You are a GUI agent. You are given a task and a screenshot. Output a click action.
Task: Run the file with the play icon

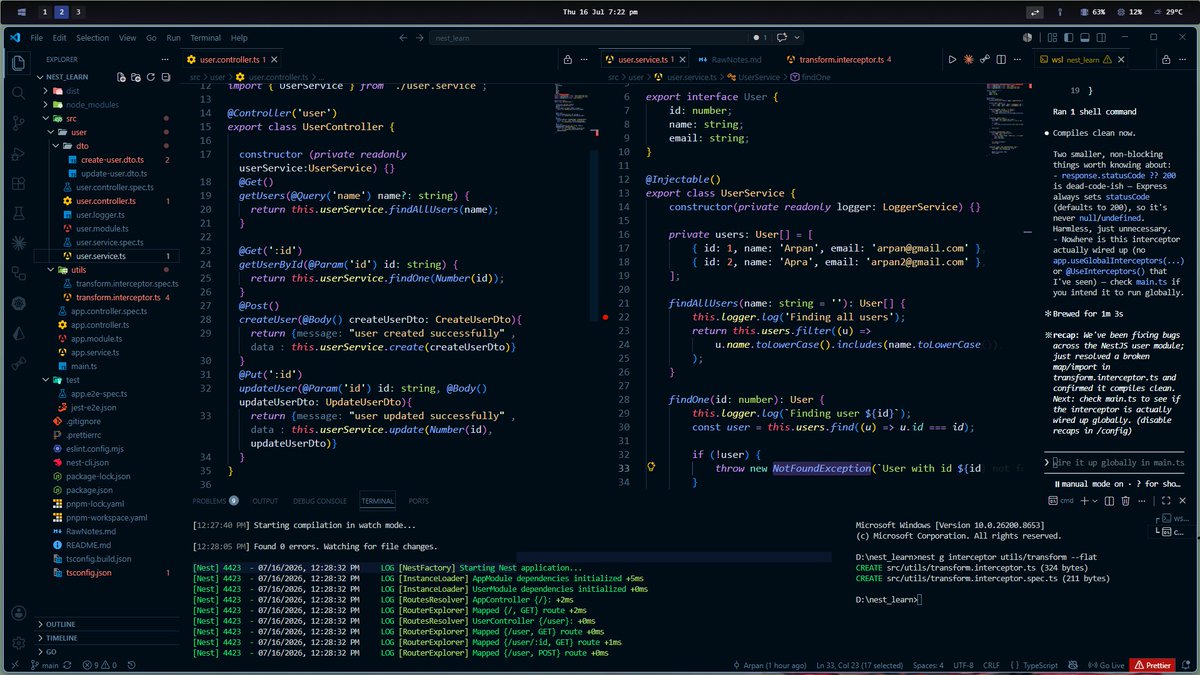pyautogui.click(x=952, y=60)
